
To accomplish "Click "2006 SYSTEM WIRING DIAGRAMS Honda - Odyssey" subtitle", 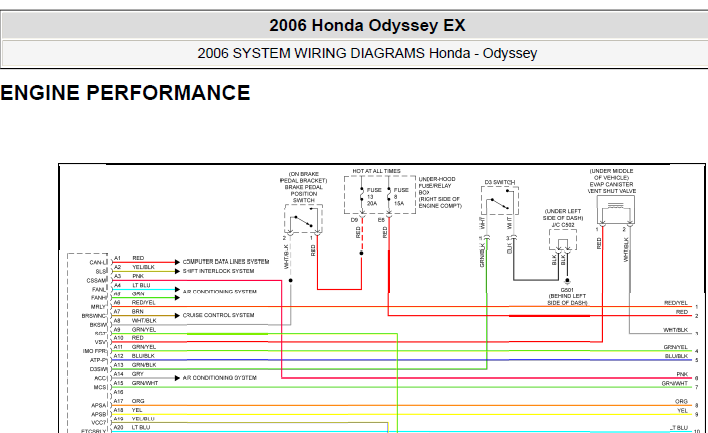I will (x=367, y=53).
